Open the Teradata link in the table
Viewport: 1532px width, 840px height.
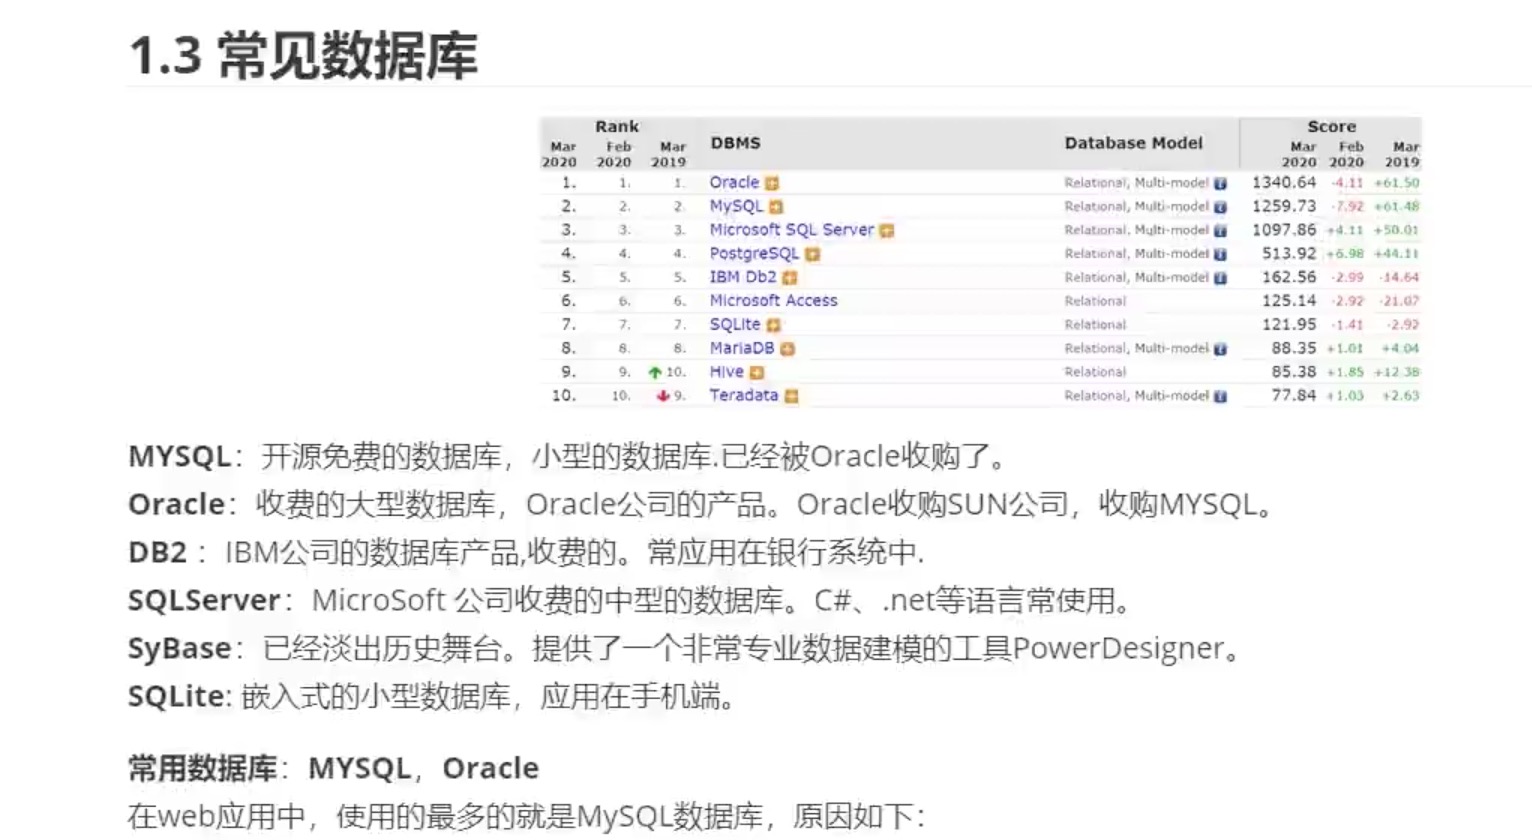744,395
